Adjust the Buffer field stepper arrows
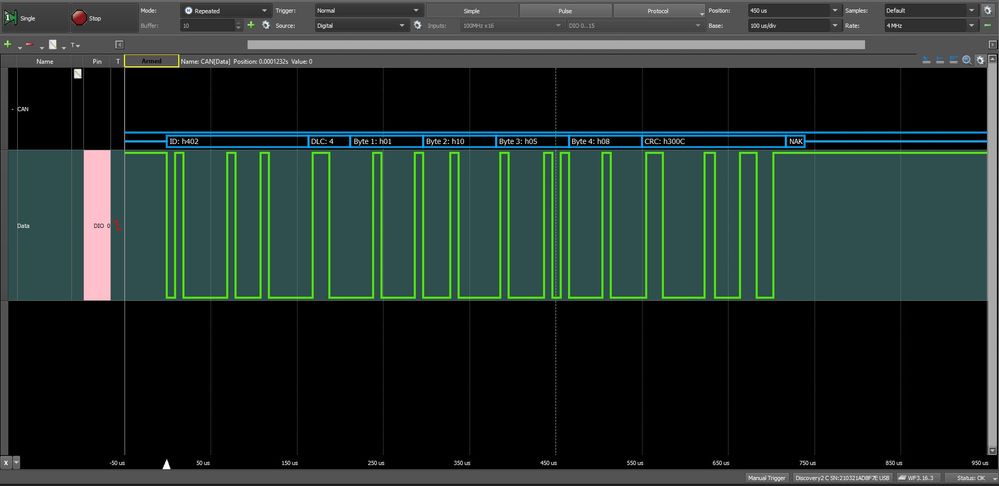Image resolution: width=999 pixels, height=486 pixels. coord(238,25)
